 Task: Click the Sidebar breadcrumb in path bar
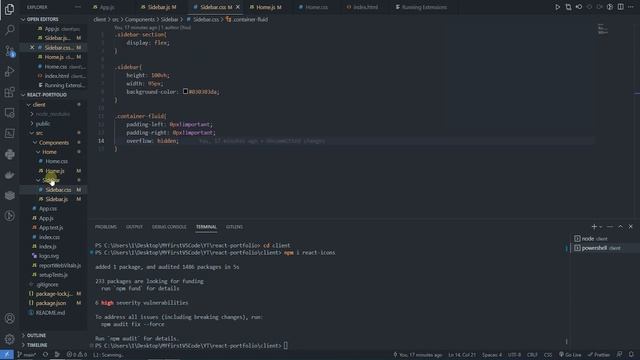point(169,19)
